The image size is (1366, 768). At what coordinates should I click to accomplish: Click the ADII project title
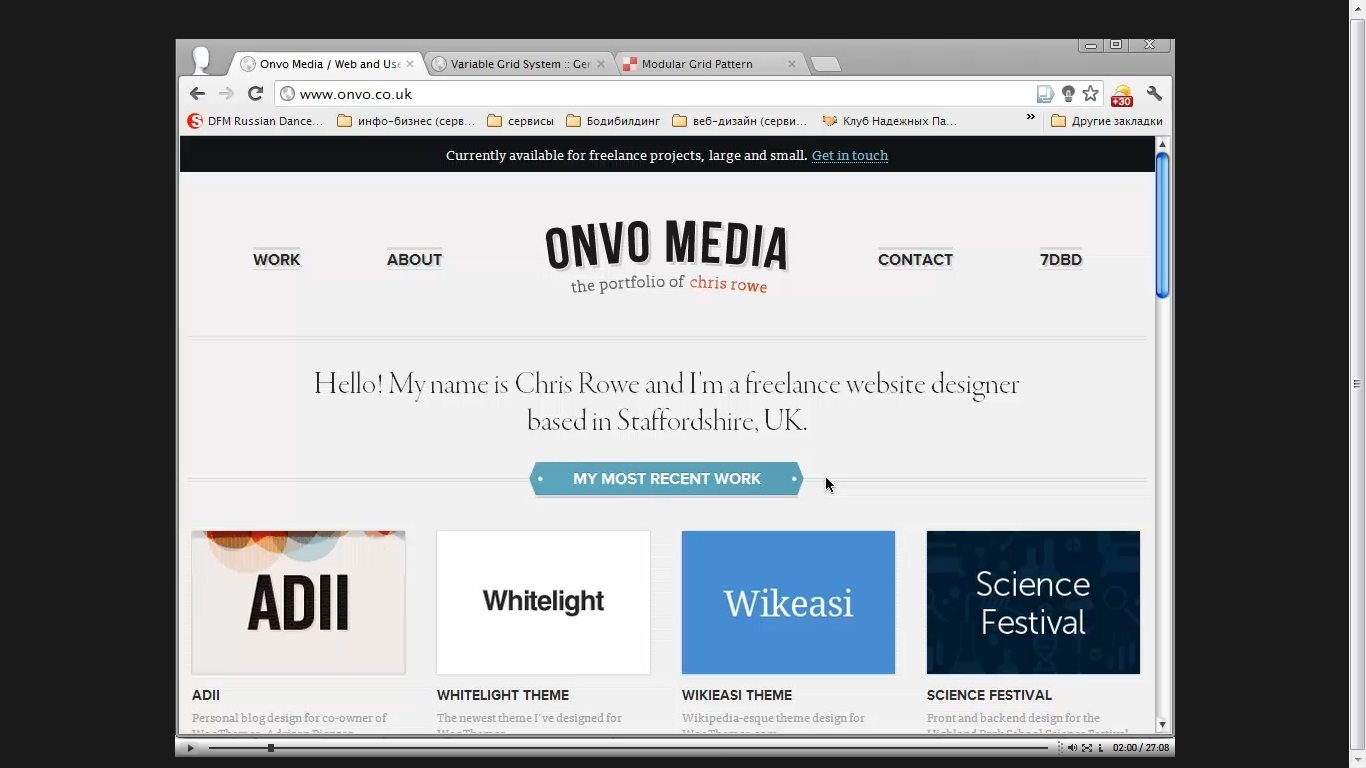[x=206, y=695]
